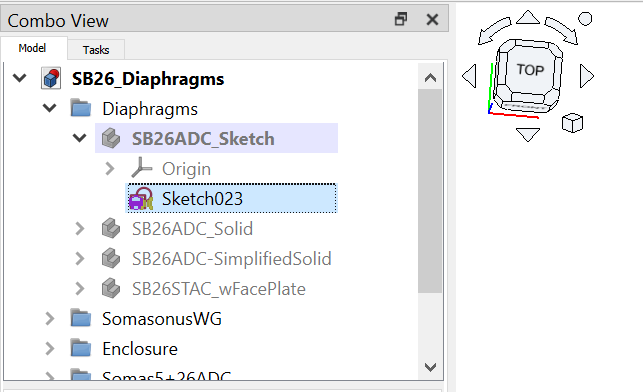Select the Diaphragms group label
Screen dimensions: 643x392
(150, 109)
